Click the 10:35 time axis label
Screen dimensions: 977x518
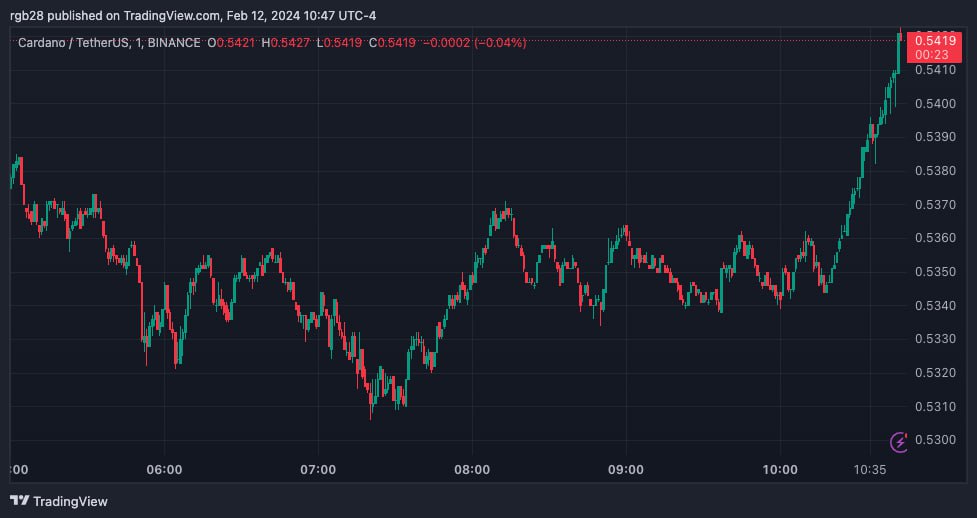(870, 469)
